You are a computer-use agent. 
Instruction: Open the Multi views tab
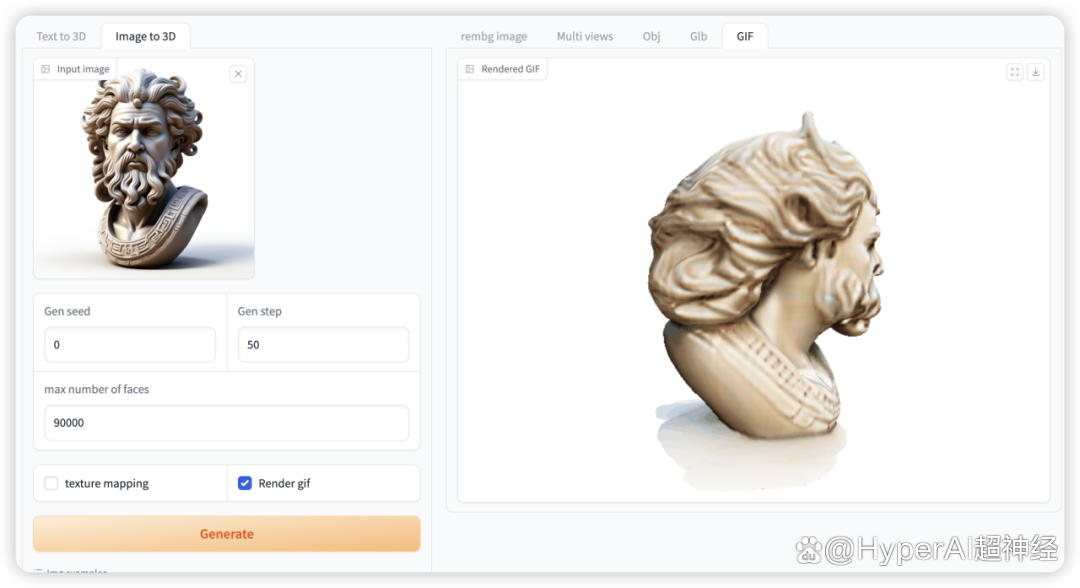pyautogui.click(x=585, y=36)
